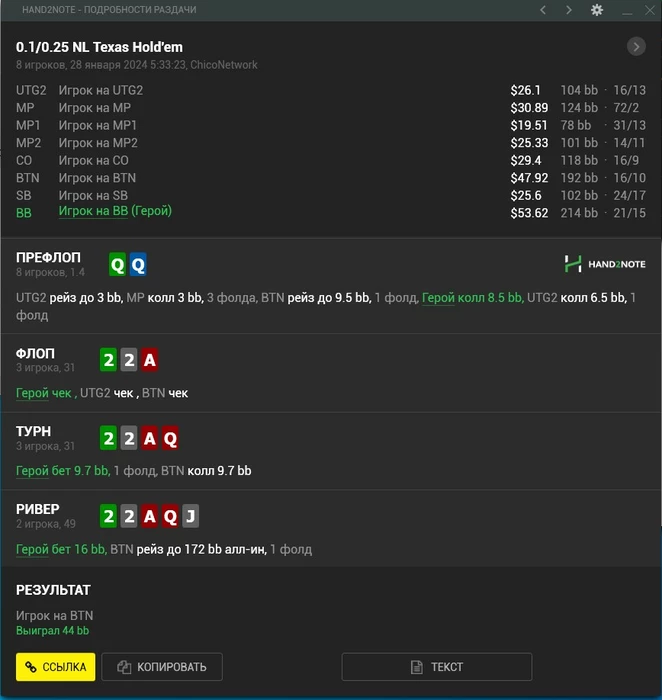Click the Герой чек link on the flop
The width and height of the screenshot is (662, 700).
coord(43,393)
